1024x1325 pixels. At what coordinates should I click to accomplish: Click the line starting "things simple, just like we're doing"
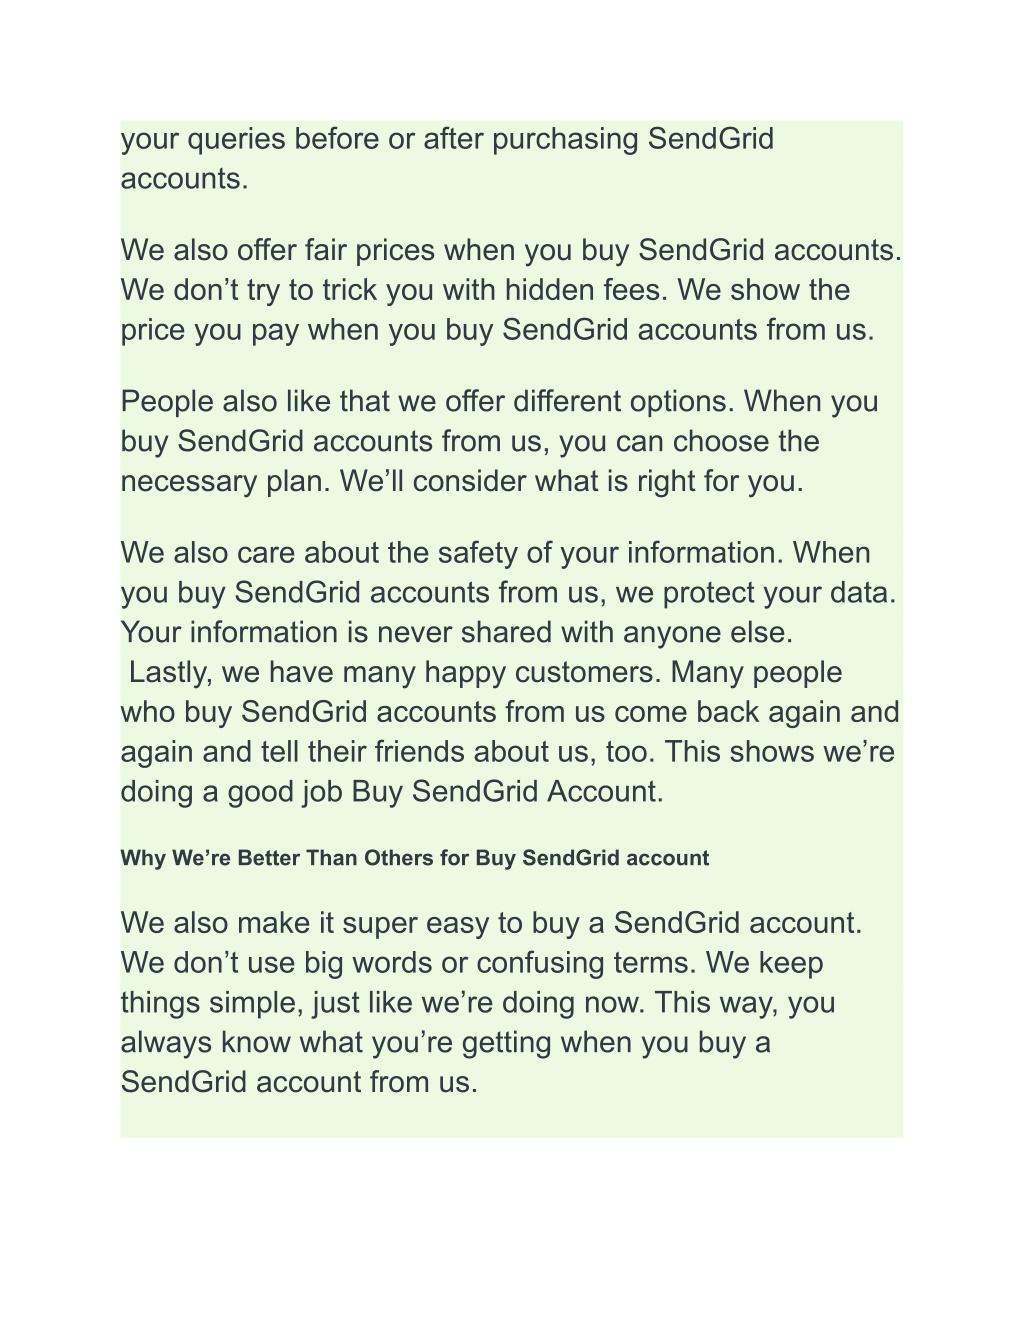click(478, 1002)
